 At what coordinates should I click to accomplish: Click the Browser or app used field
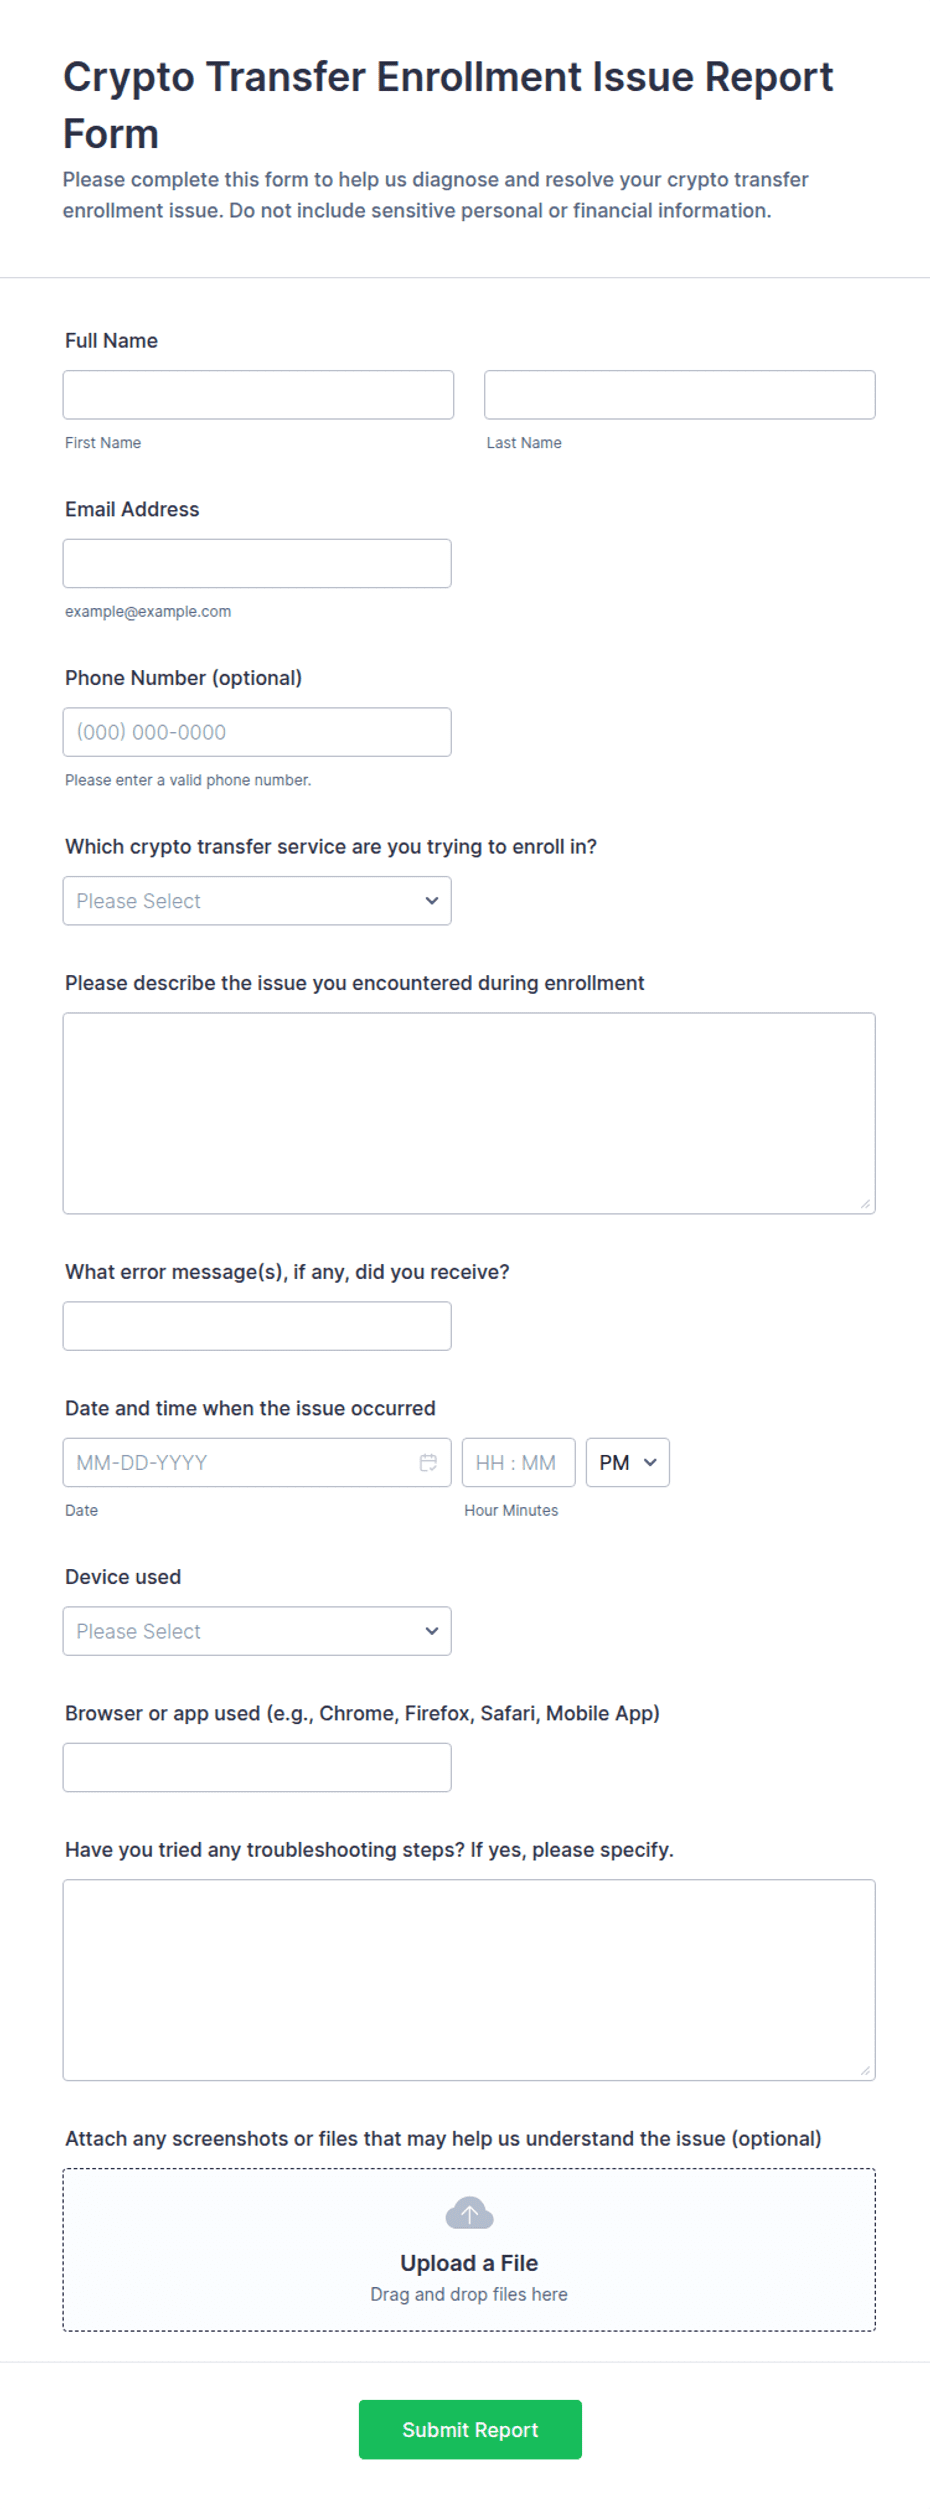(x=257, y=1767)
